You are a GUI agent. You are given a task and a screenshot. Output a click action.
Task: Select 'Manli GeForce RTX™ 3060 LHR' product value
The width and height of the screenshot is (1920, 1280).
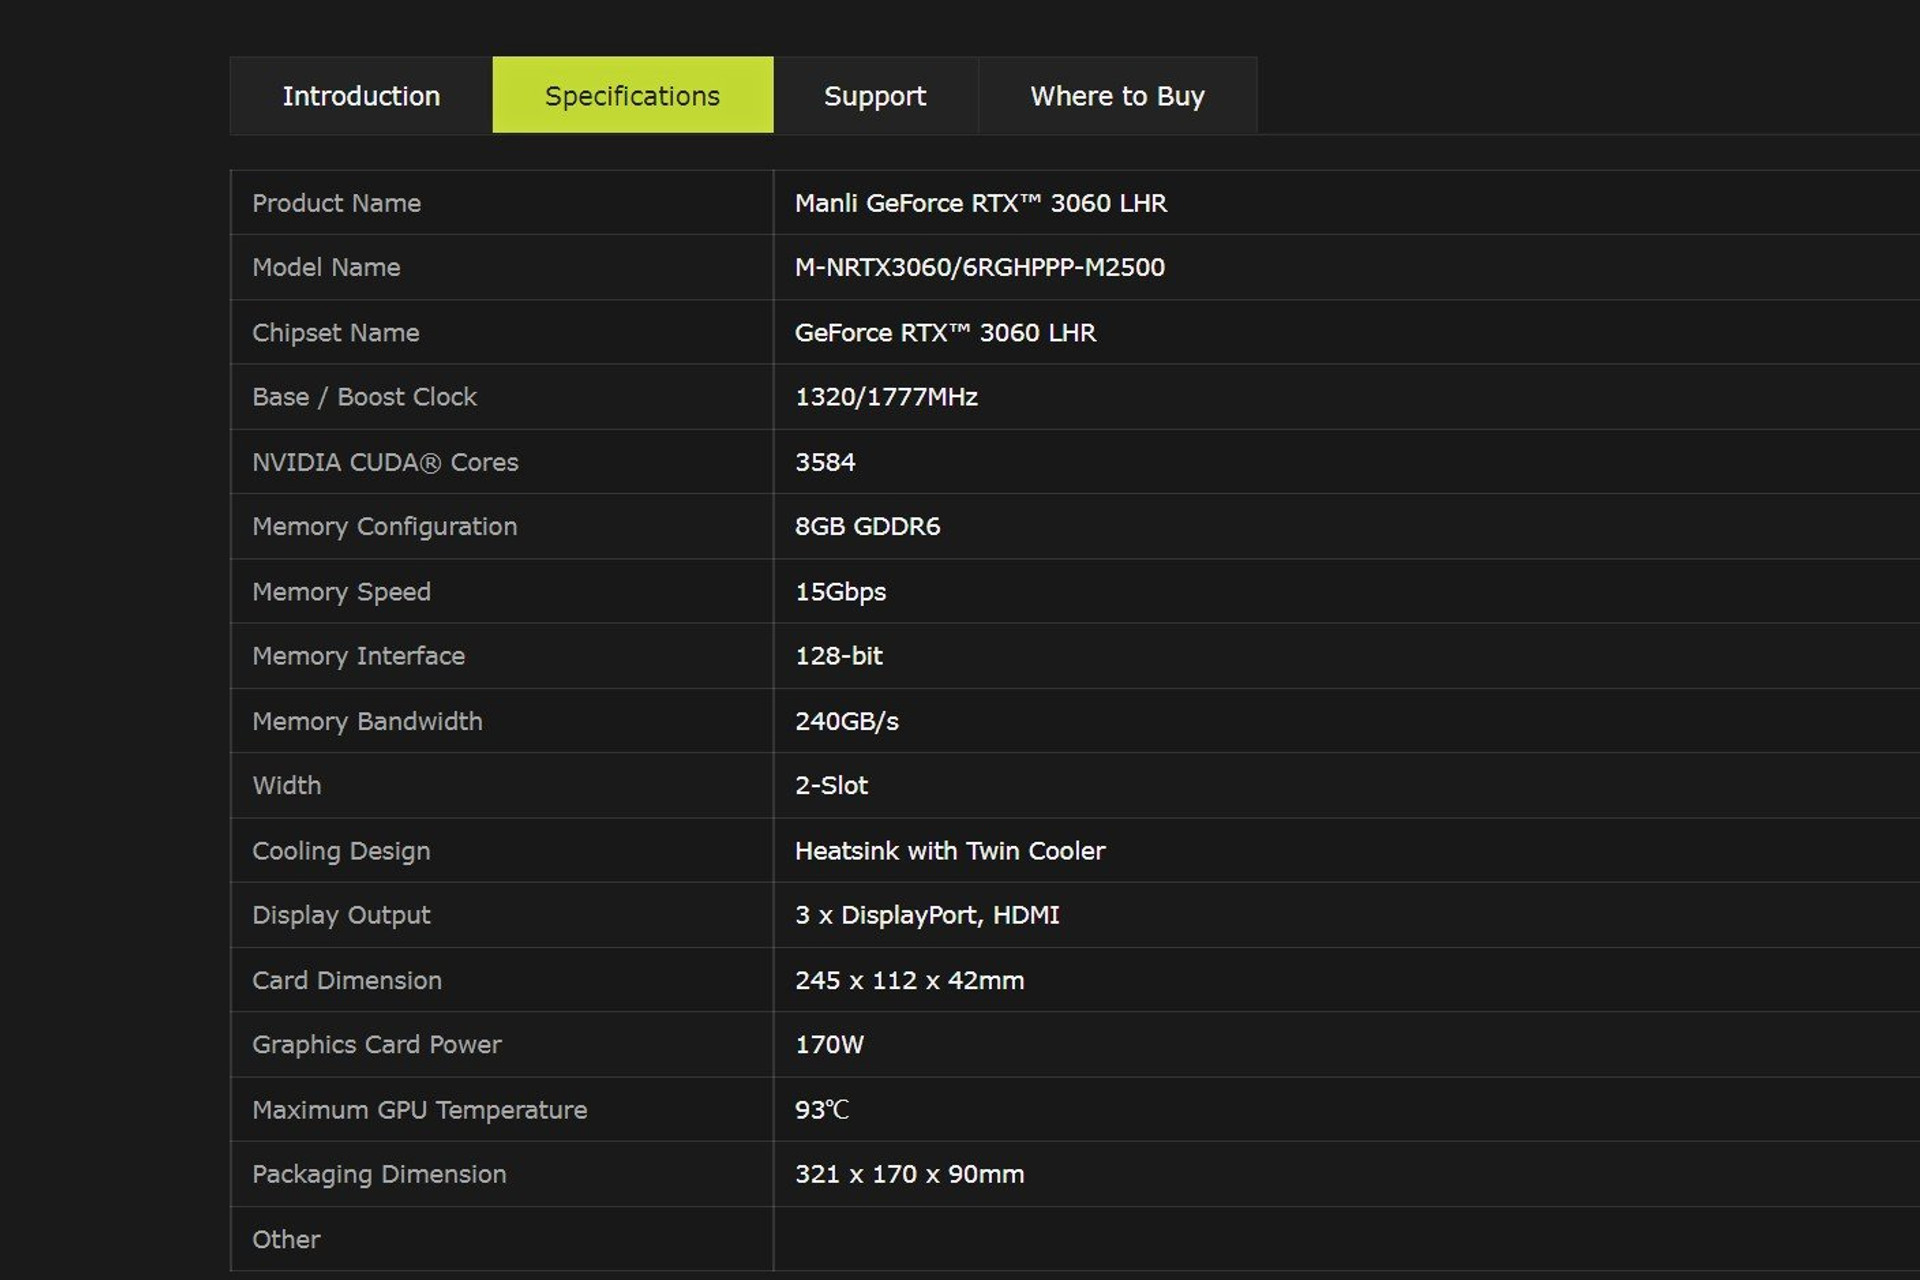pyautogui.click(x=981, y=203)
